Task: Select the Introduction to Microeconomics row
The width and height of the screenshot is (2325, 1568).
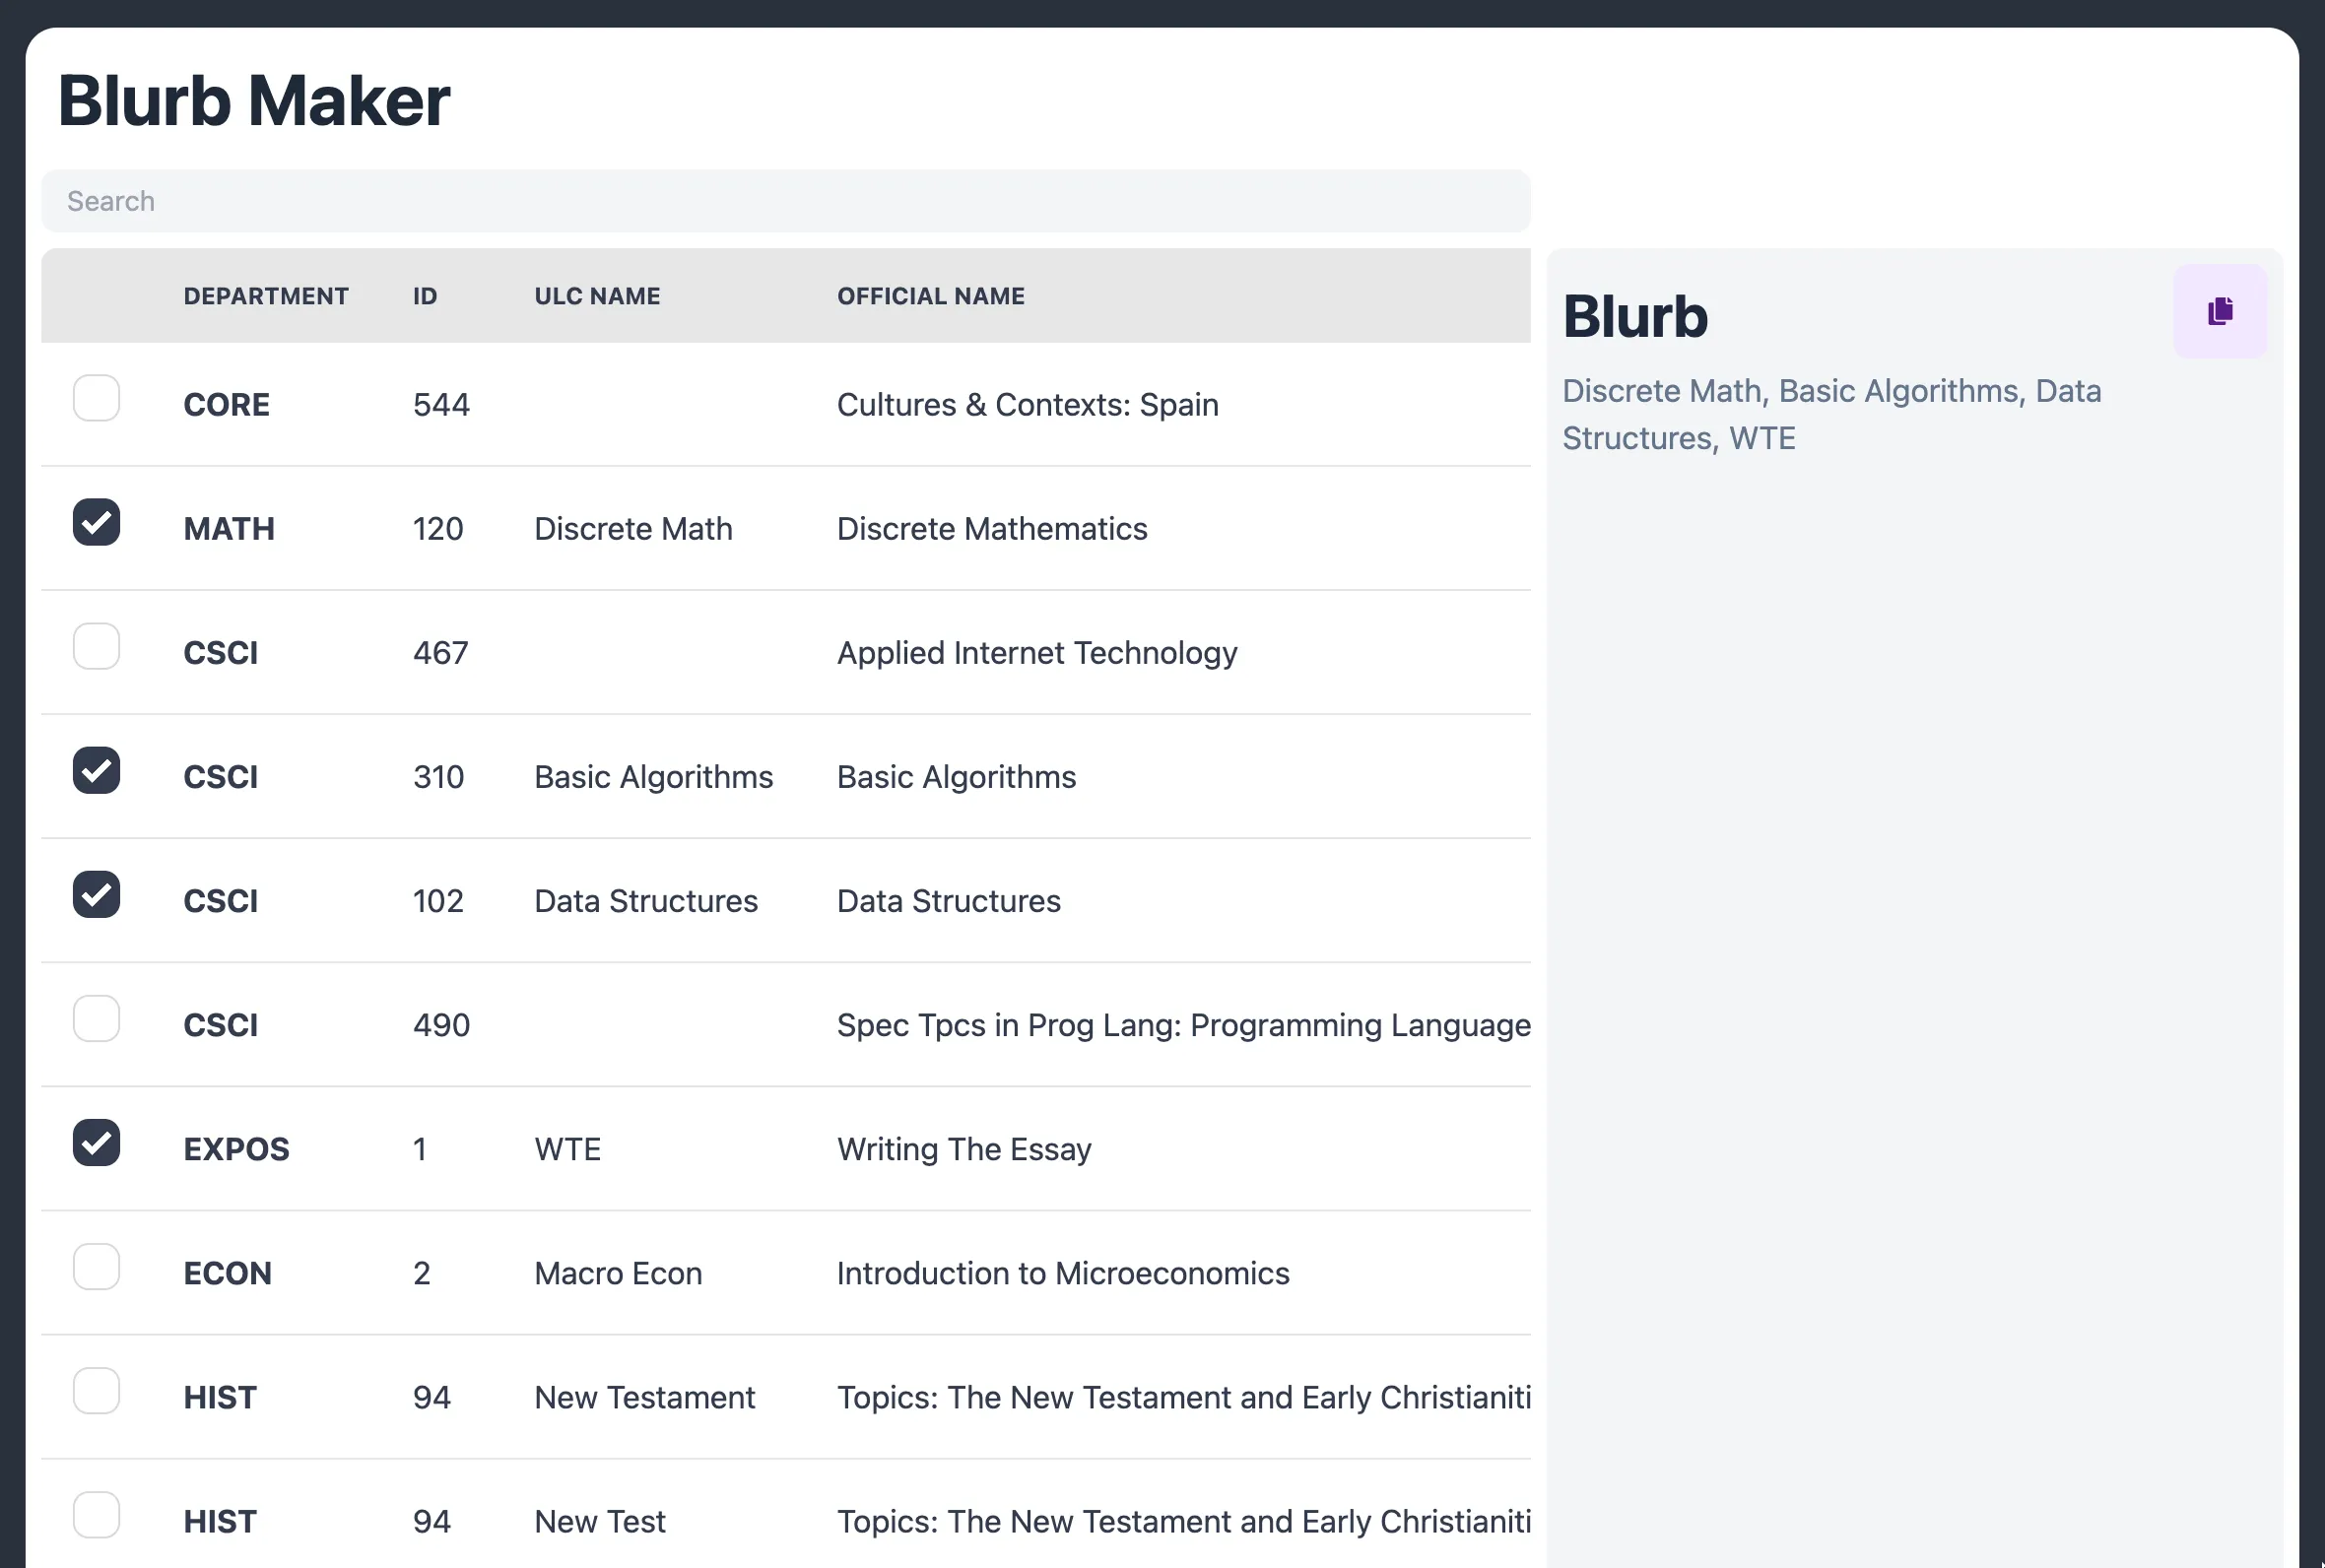Action: [x=1061, y=1273]
